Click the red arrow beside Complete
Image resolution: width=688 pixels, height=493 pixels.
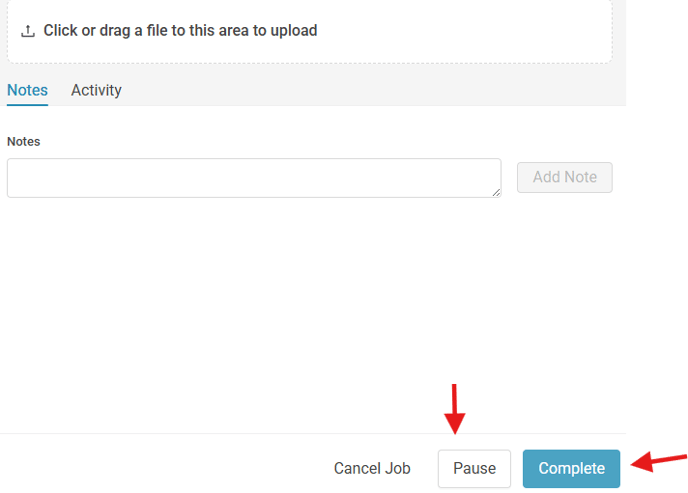659,462
